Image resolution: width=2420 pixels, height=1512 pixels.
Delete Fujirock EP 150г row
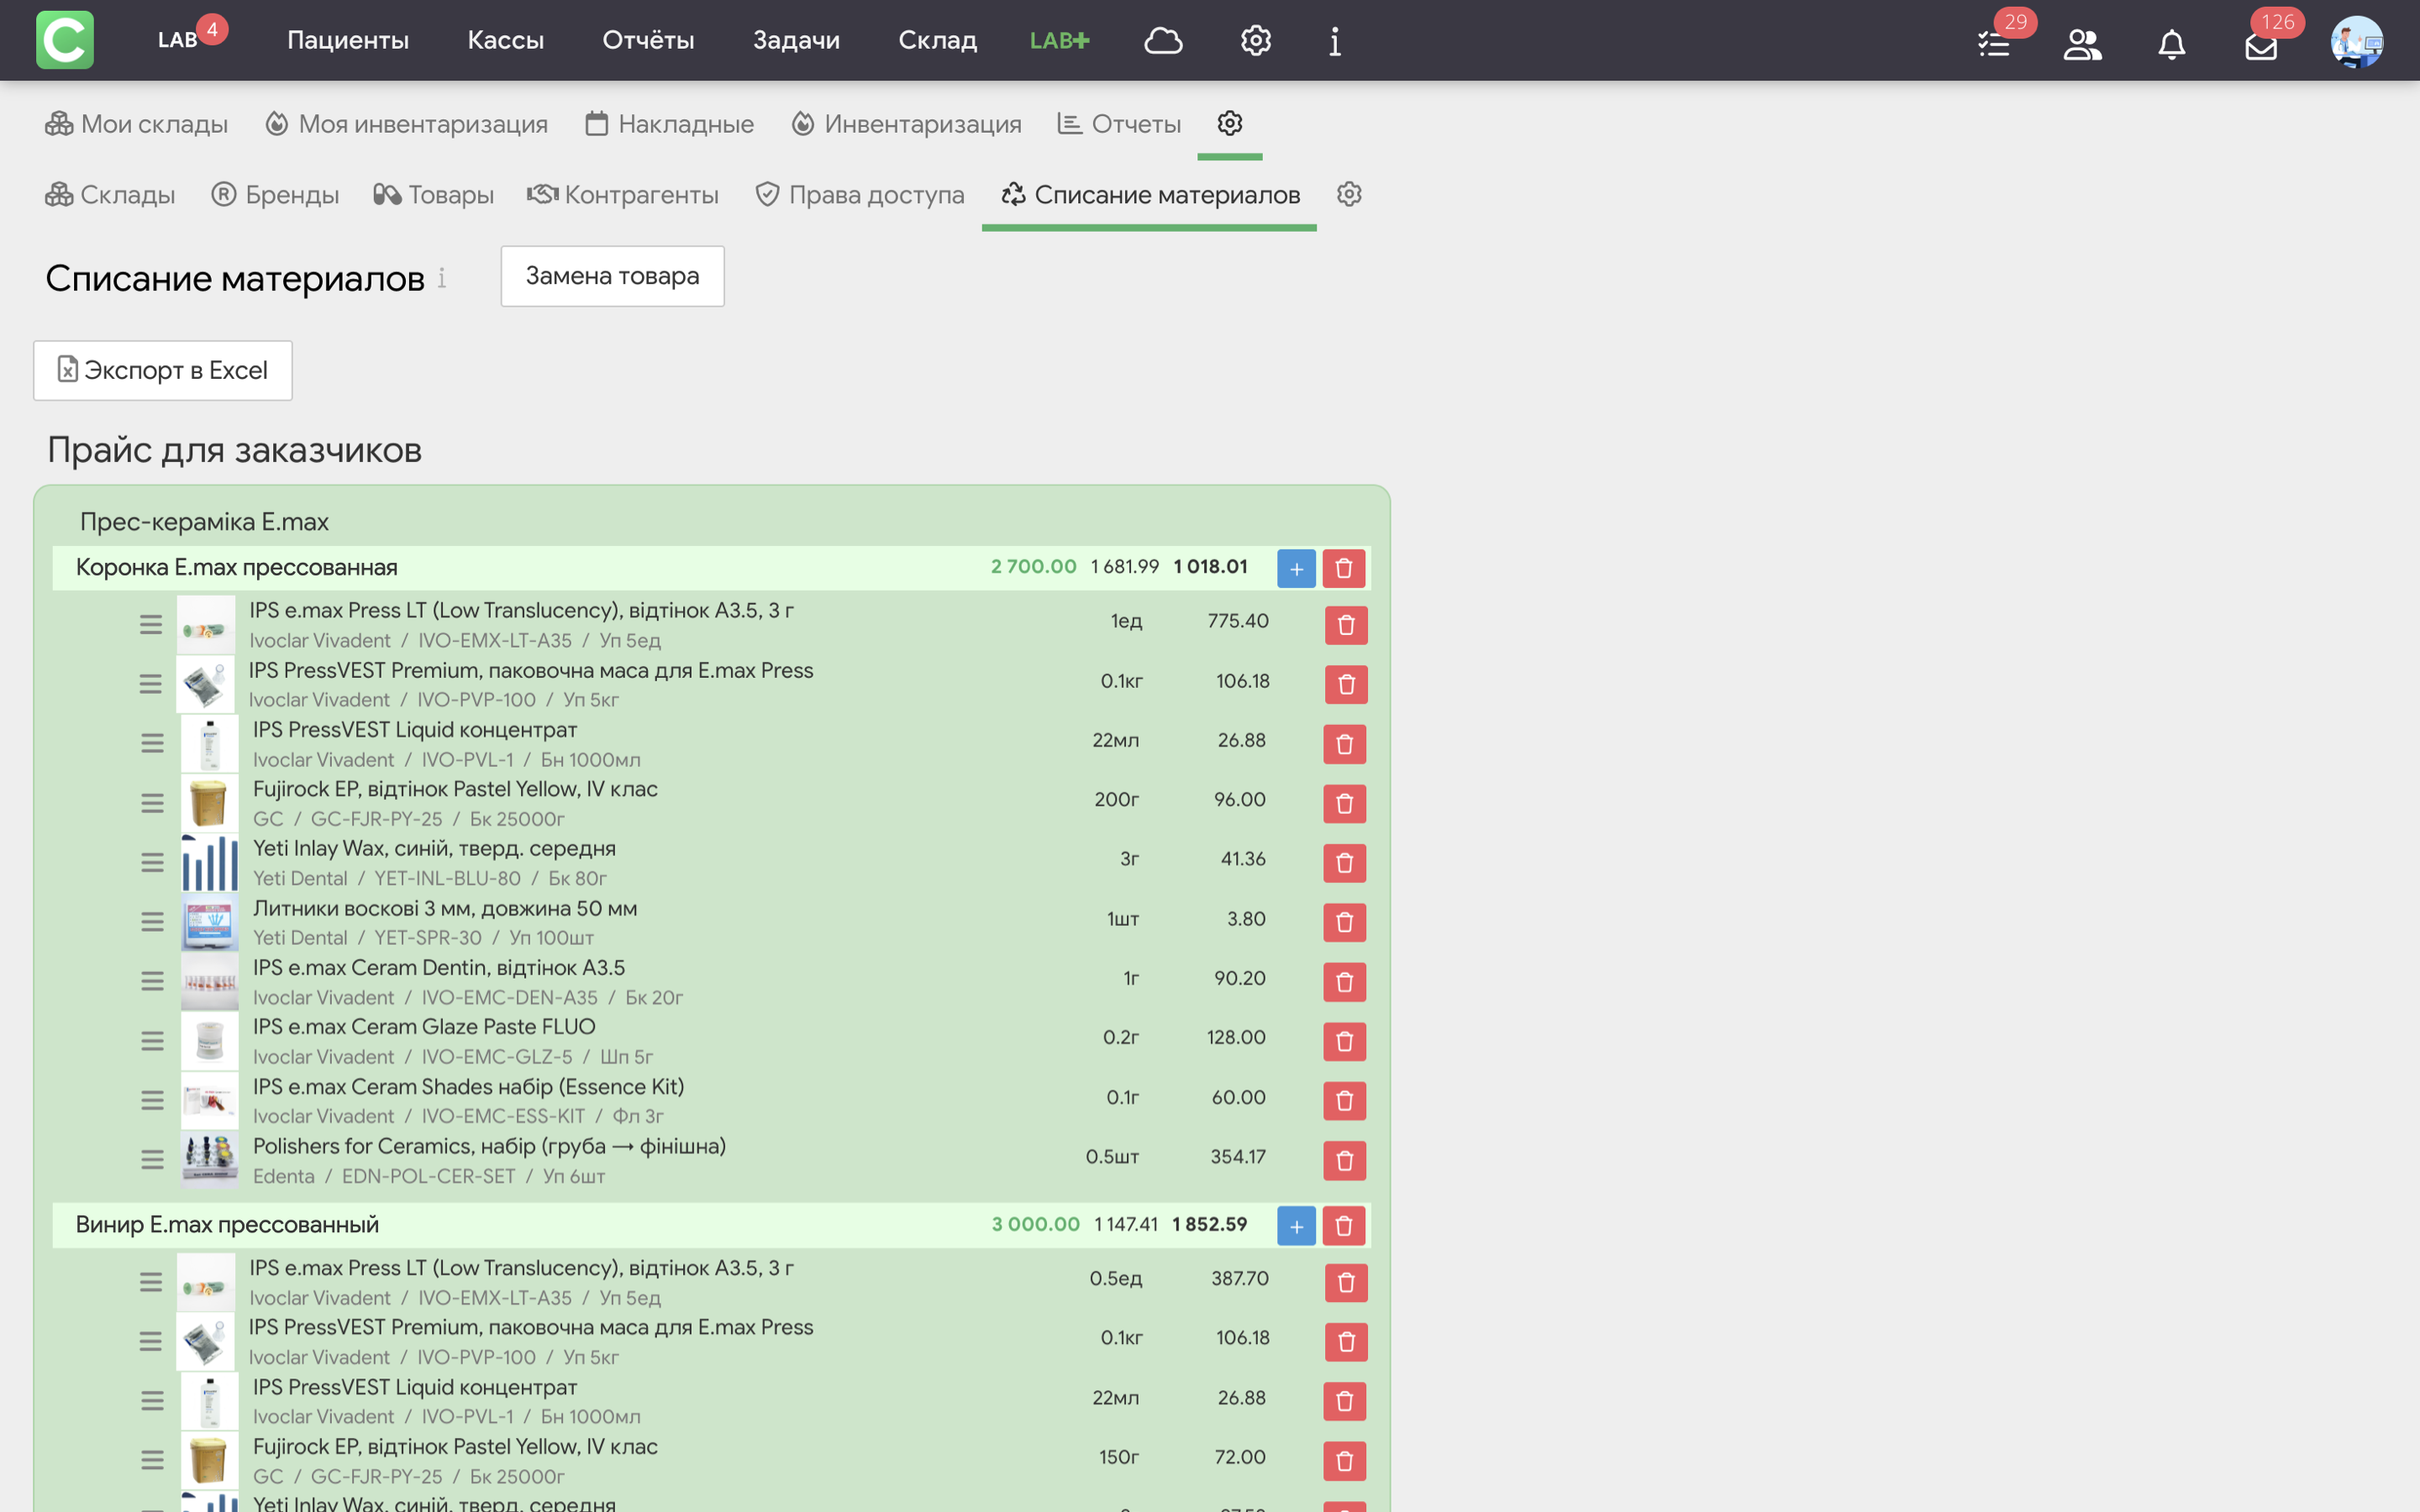(1345, 1461)
